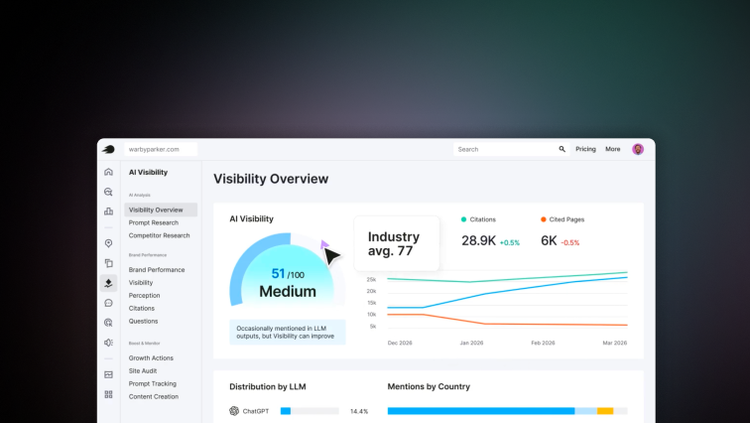Screen dimensions: 750x423
Task: Toggle the Citations series in chart legend
Action: (x=479, y=219)
